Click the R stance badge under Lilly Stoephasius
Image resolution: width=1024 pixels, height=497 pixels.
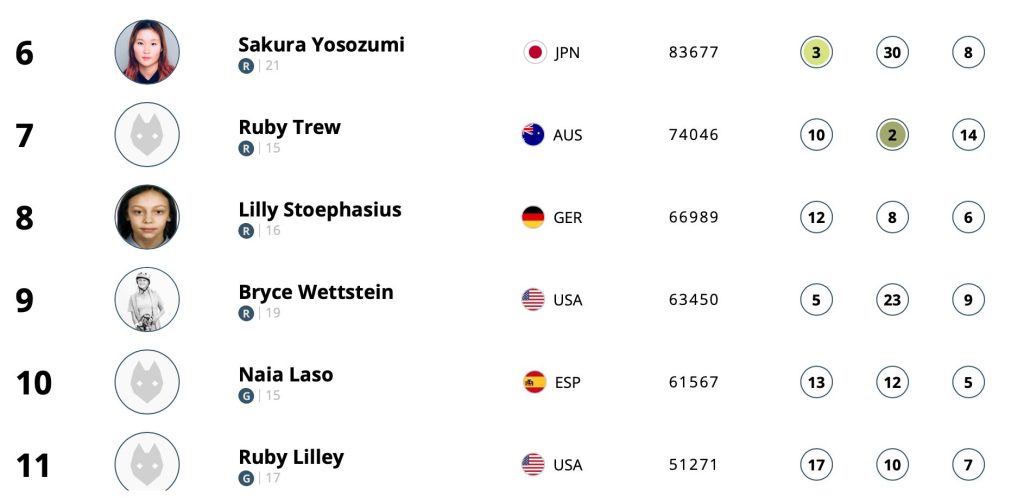[x=246, y=231]
